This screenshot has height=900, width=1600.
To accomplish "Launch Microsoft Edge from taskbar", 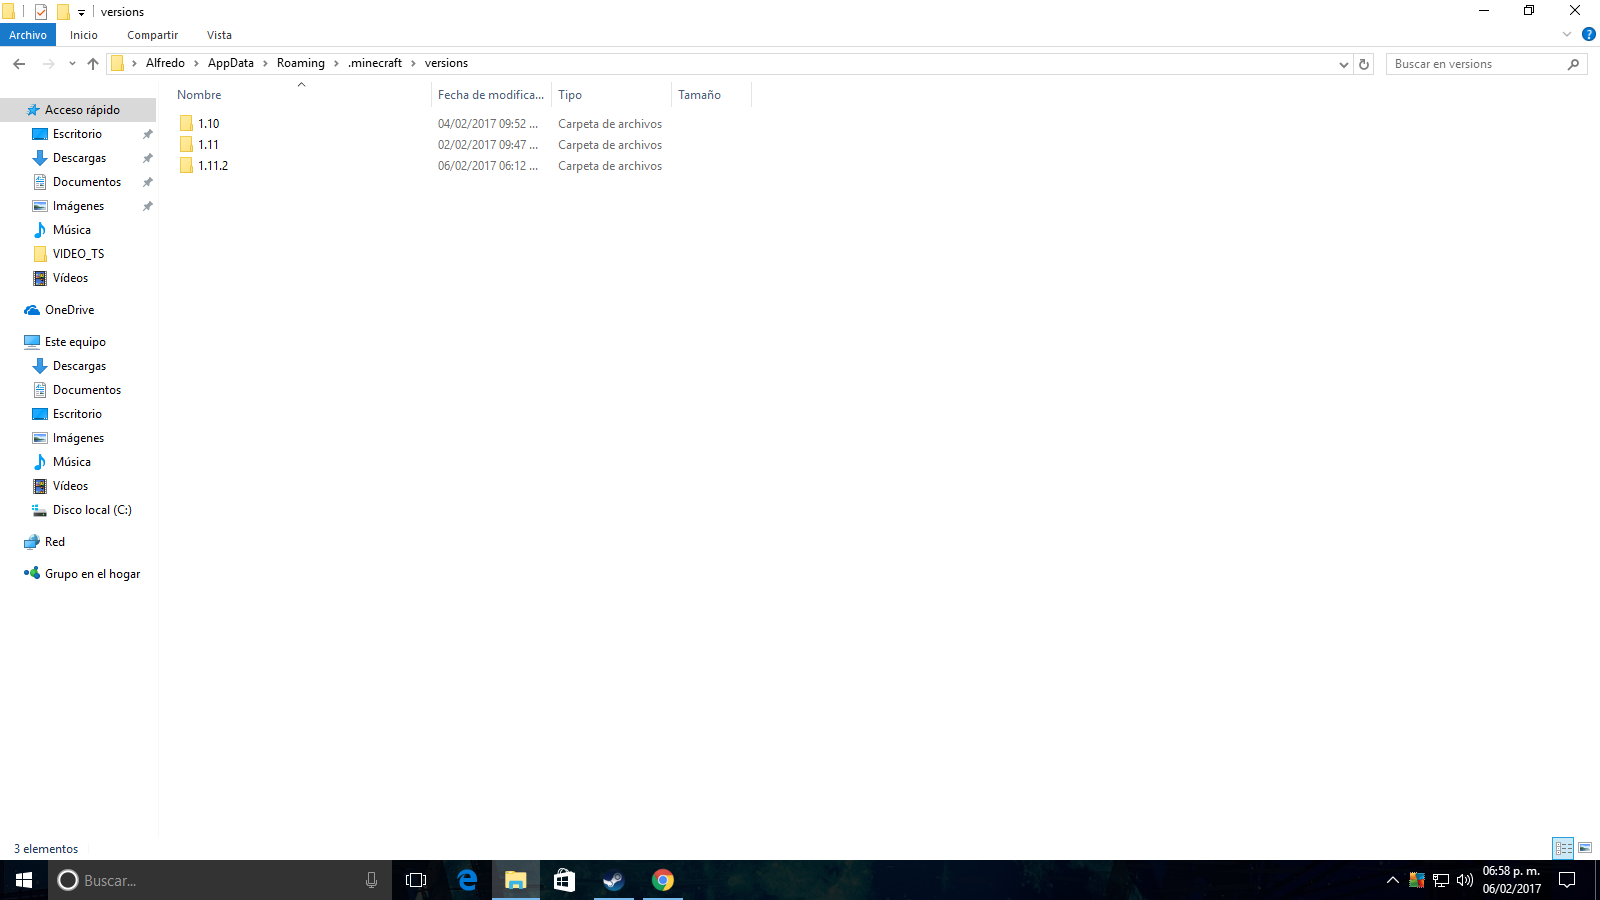I will pos(467,880).
